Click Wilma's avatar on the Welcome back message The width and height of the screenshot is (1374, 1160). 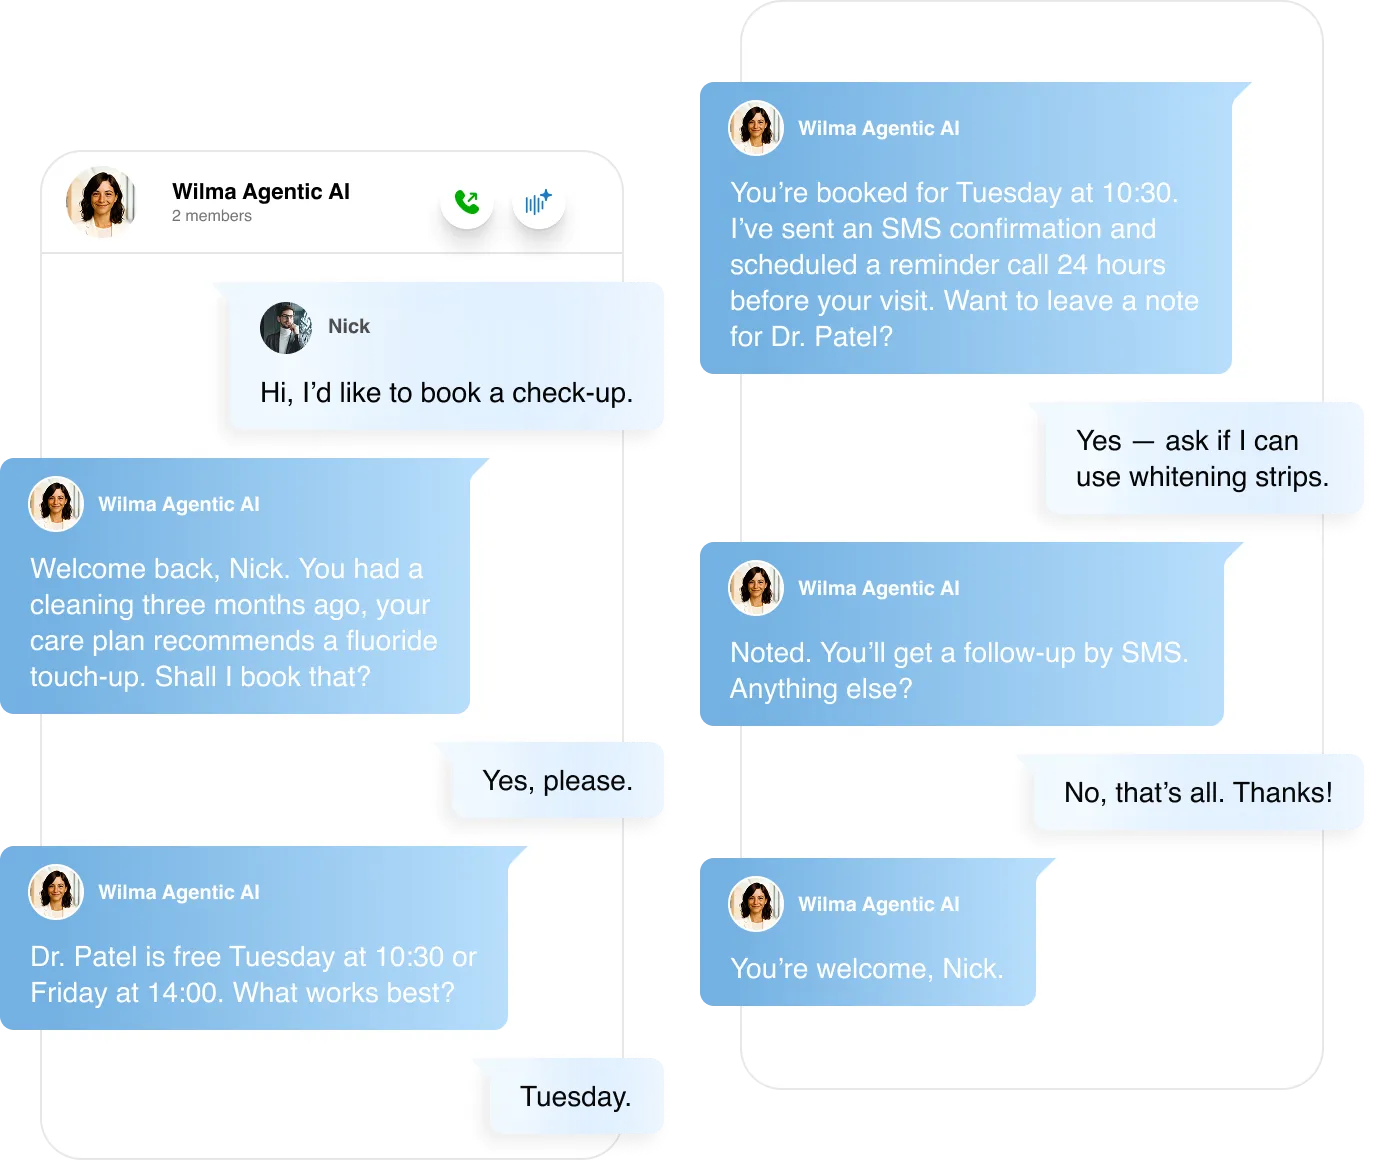(56, 504)
